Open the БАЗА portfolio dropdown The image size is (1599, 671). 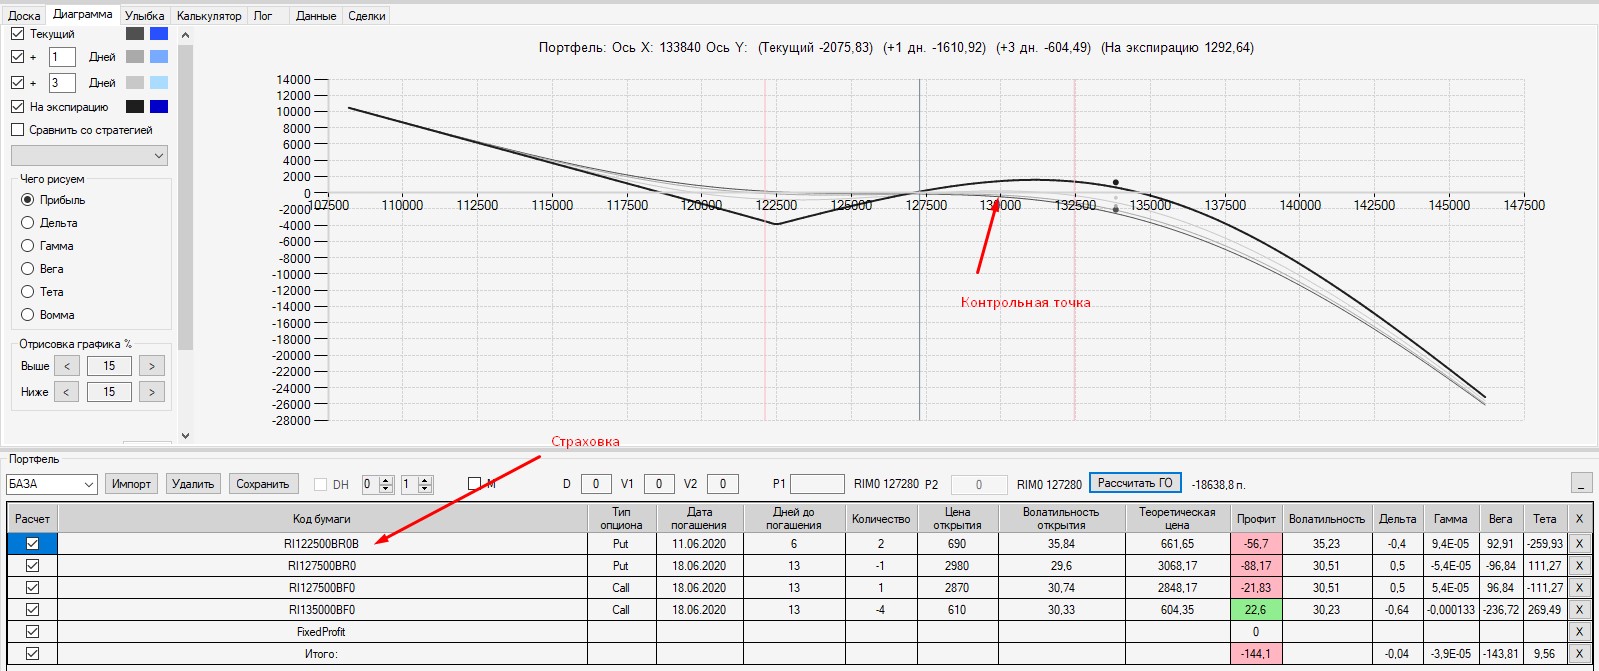[x=51, y=484]
